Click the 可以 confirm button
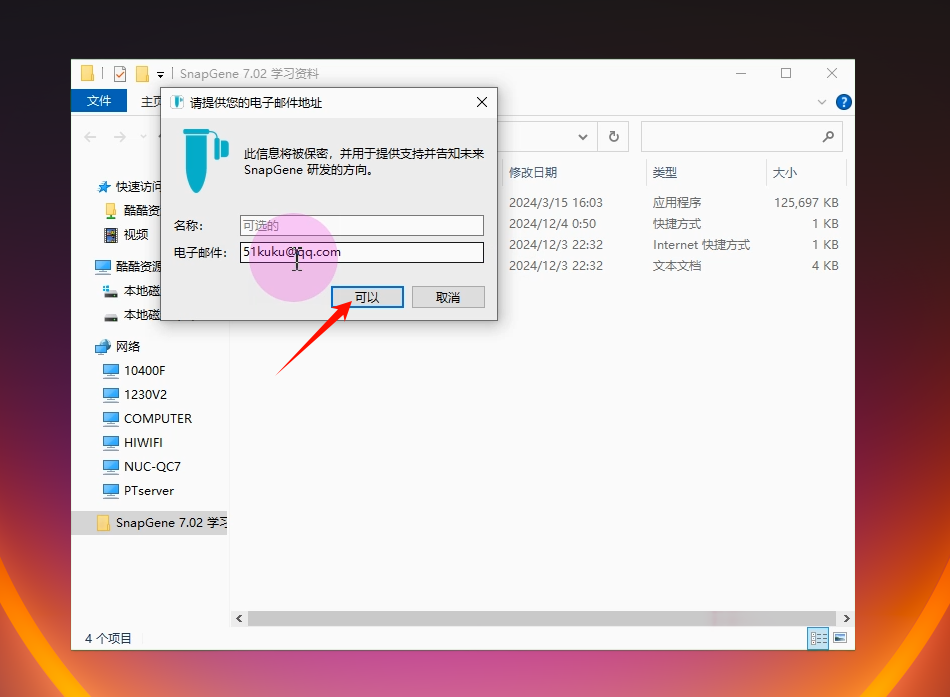950x697 pixels. [x=367, y=298]
